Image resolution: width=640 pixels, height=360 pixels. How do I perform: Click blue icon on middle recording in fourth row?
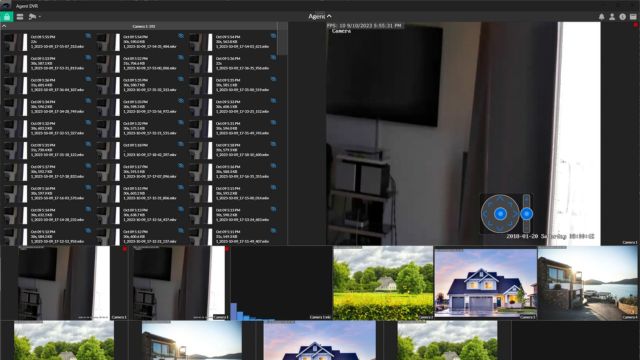pyautogui.click(x=181, y=101)
